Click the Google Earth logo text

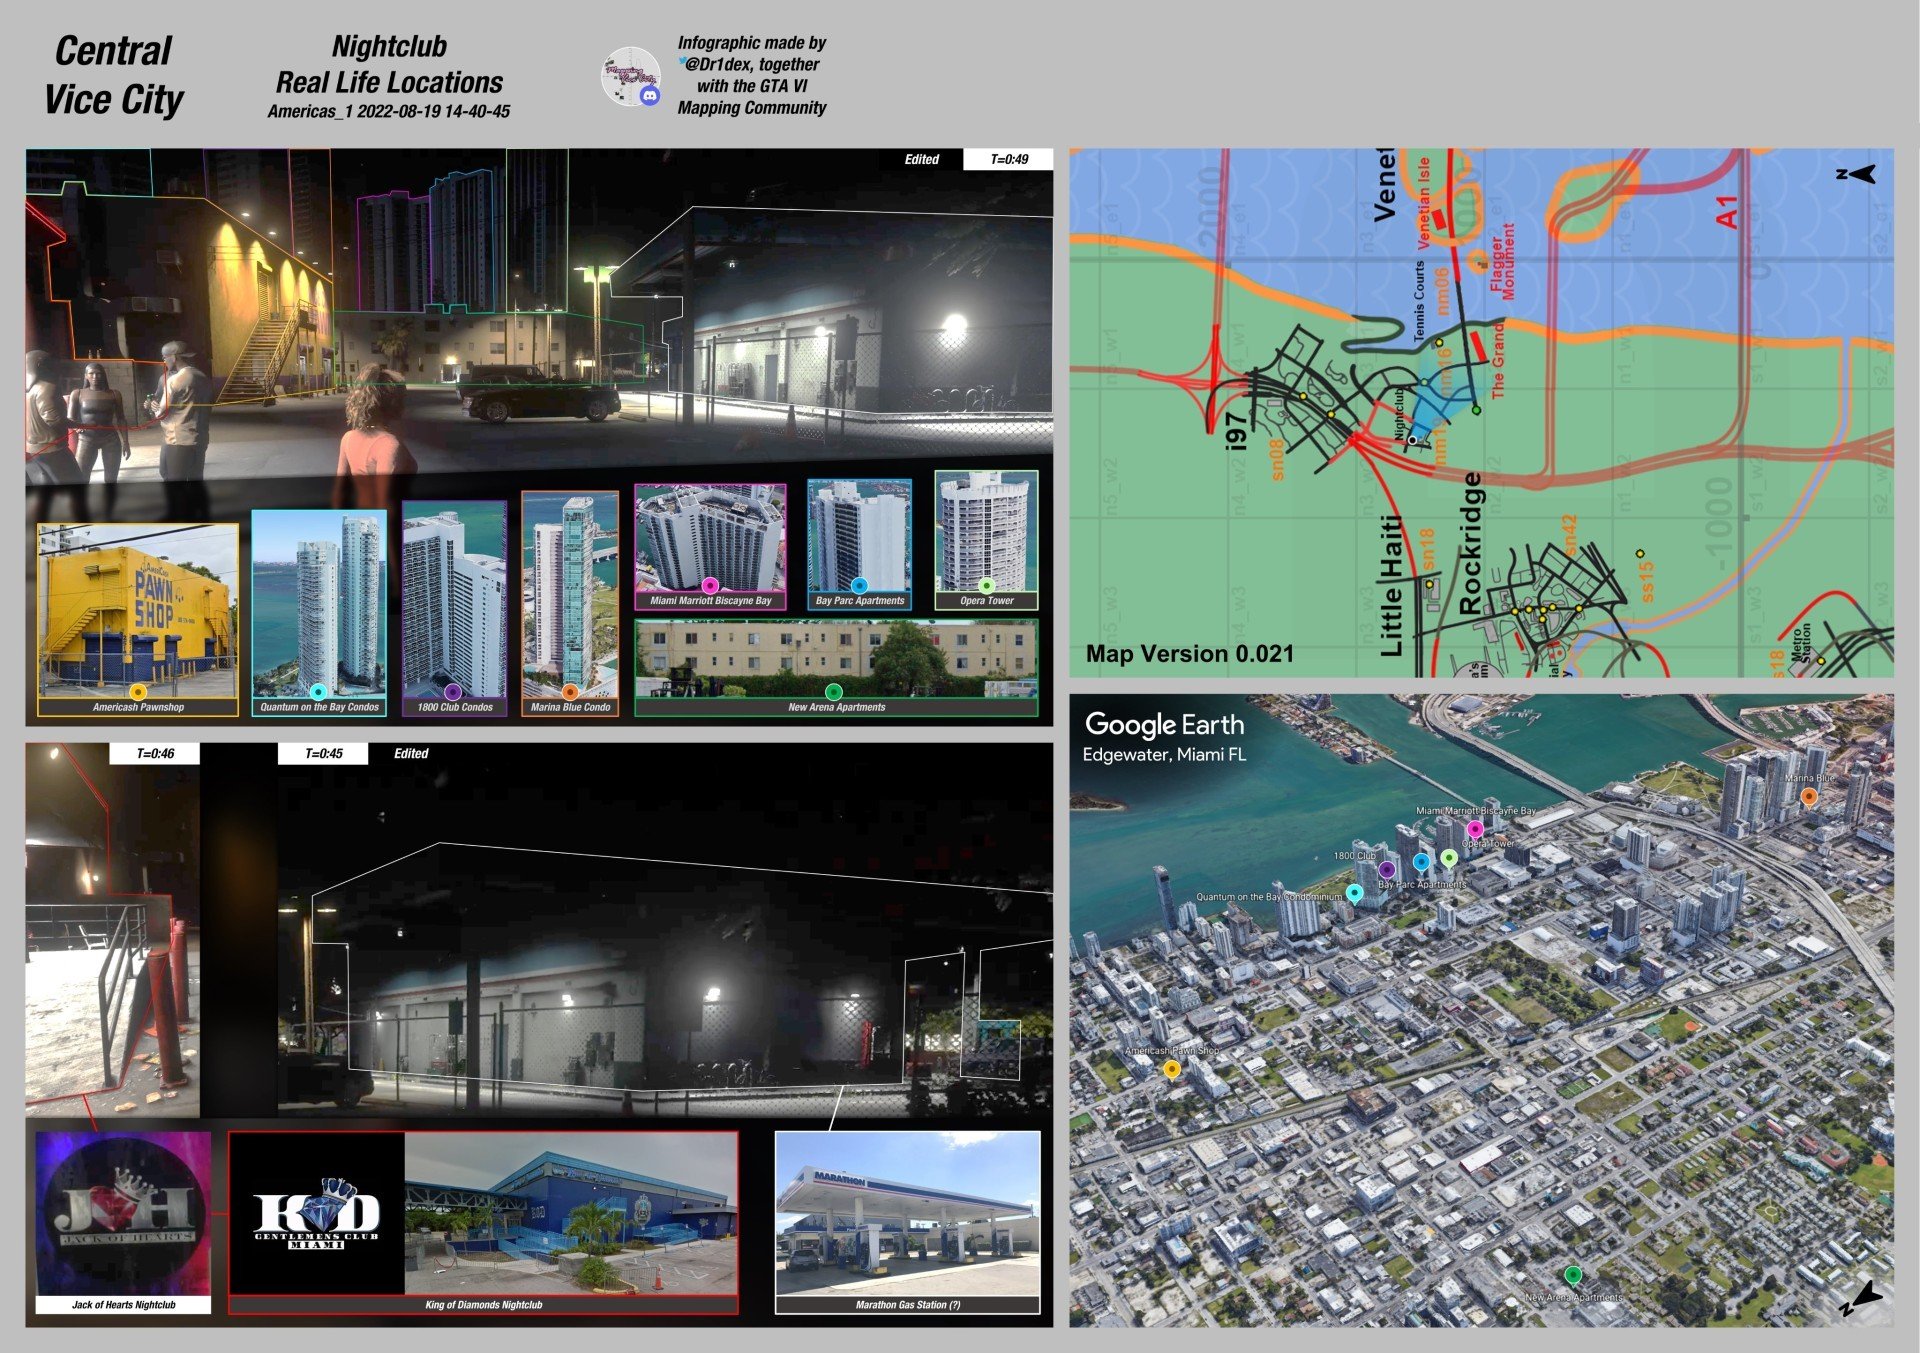[1165, 725]
